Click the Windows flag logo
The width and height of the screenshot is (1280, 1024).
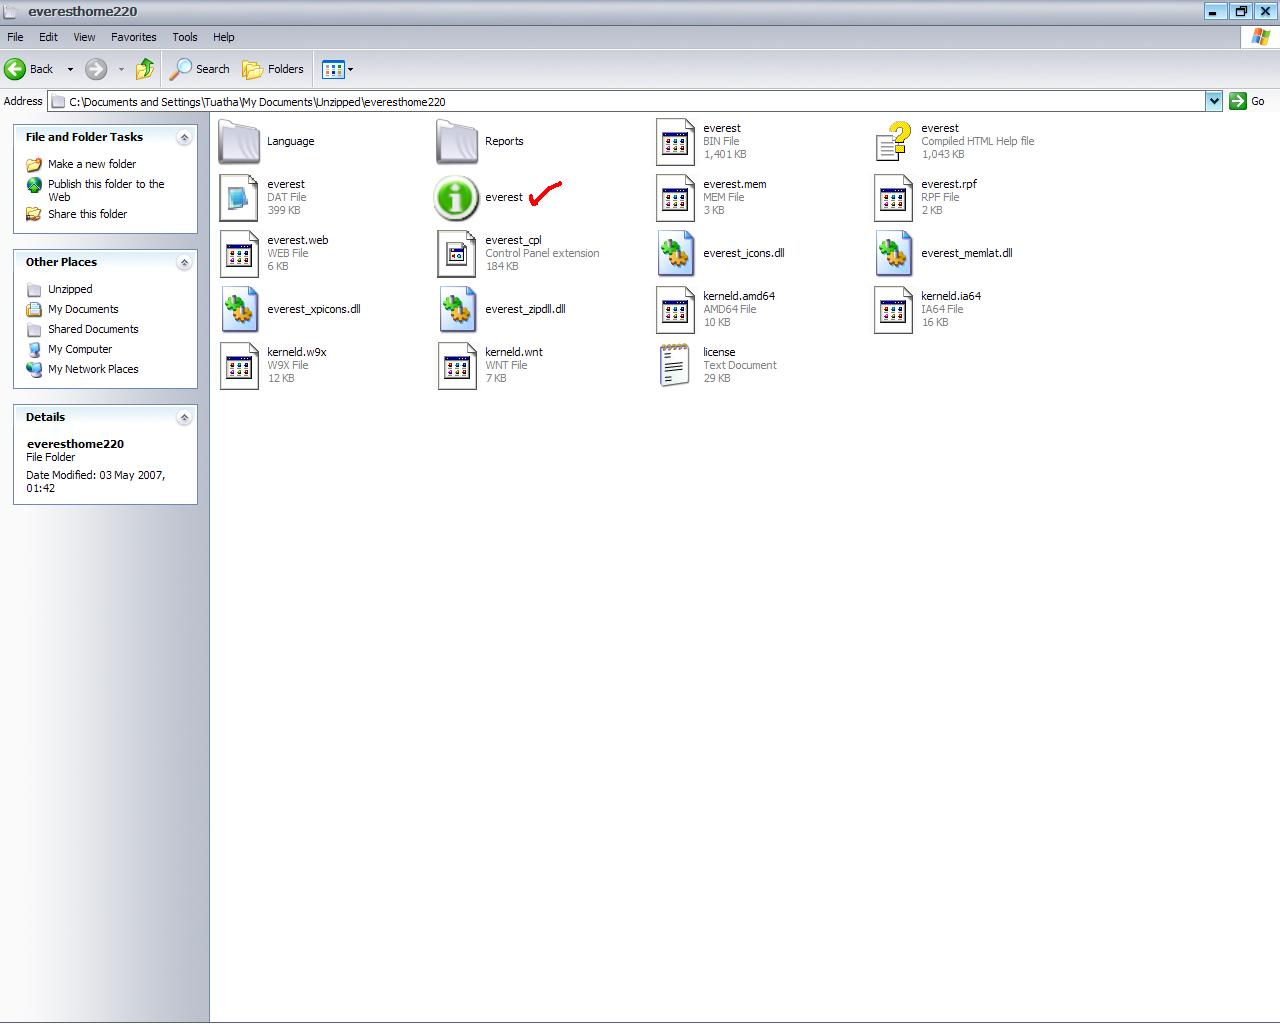coord(1260,37)
